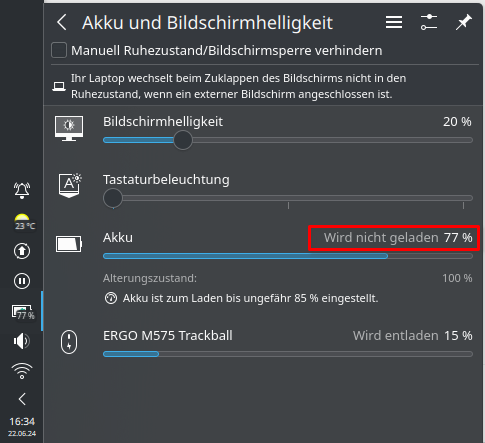Image resolution: width=485 pixels, height=443 pixels.
Task: Click the battery tray icon showing 77 %
Action: (23, 312)
